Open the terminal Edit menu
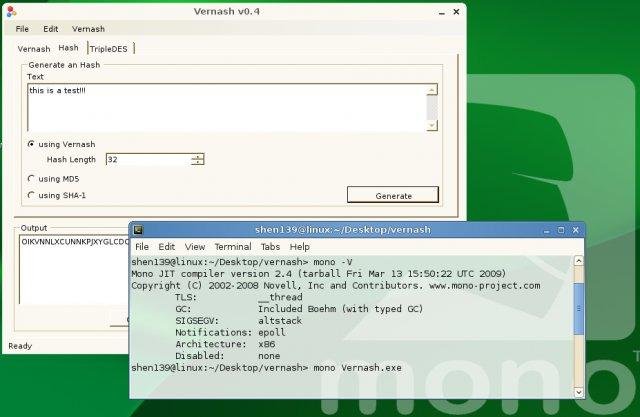Screen dimensions: 640x417 [167, 247]
